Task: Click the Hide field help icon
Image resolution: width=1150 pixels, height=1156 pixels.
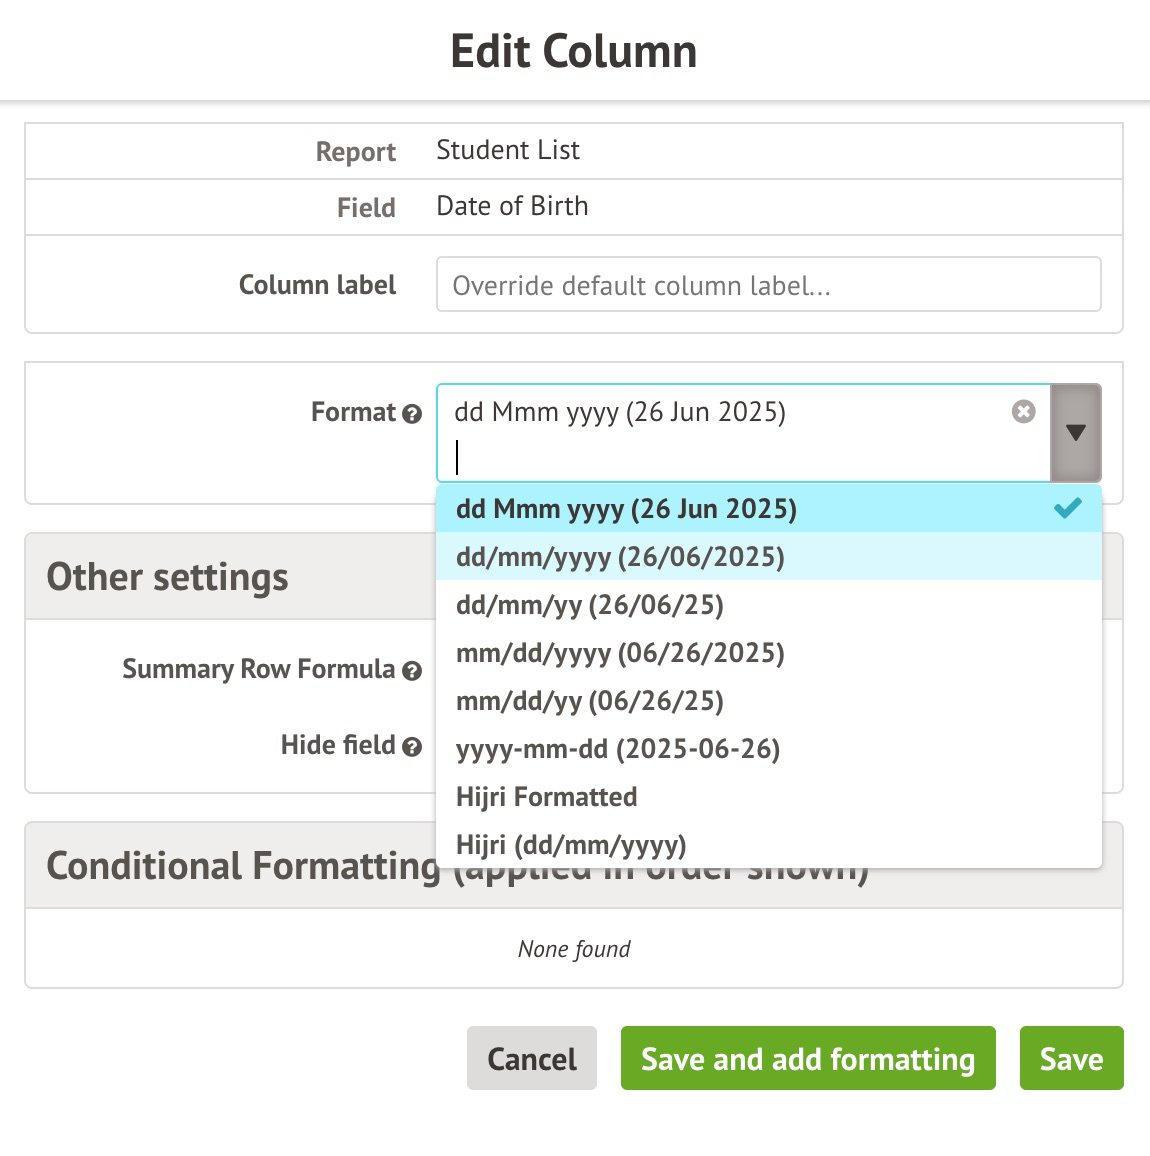Action: (x=412, y=747)
